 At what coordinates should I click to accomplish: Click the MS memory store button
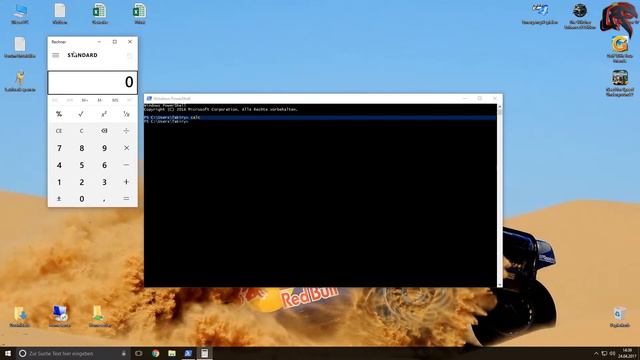pos(115,100)
